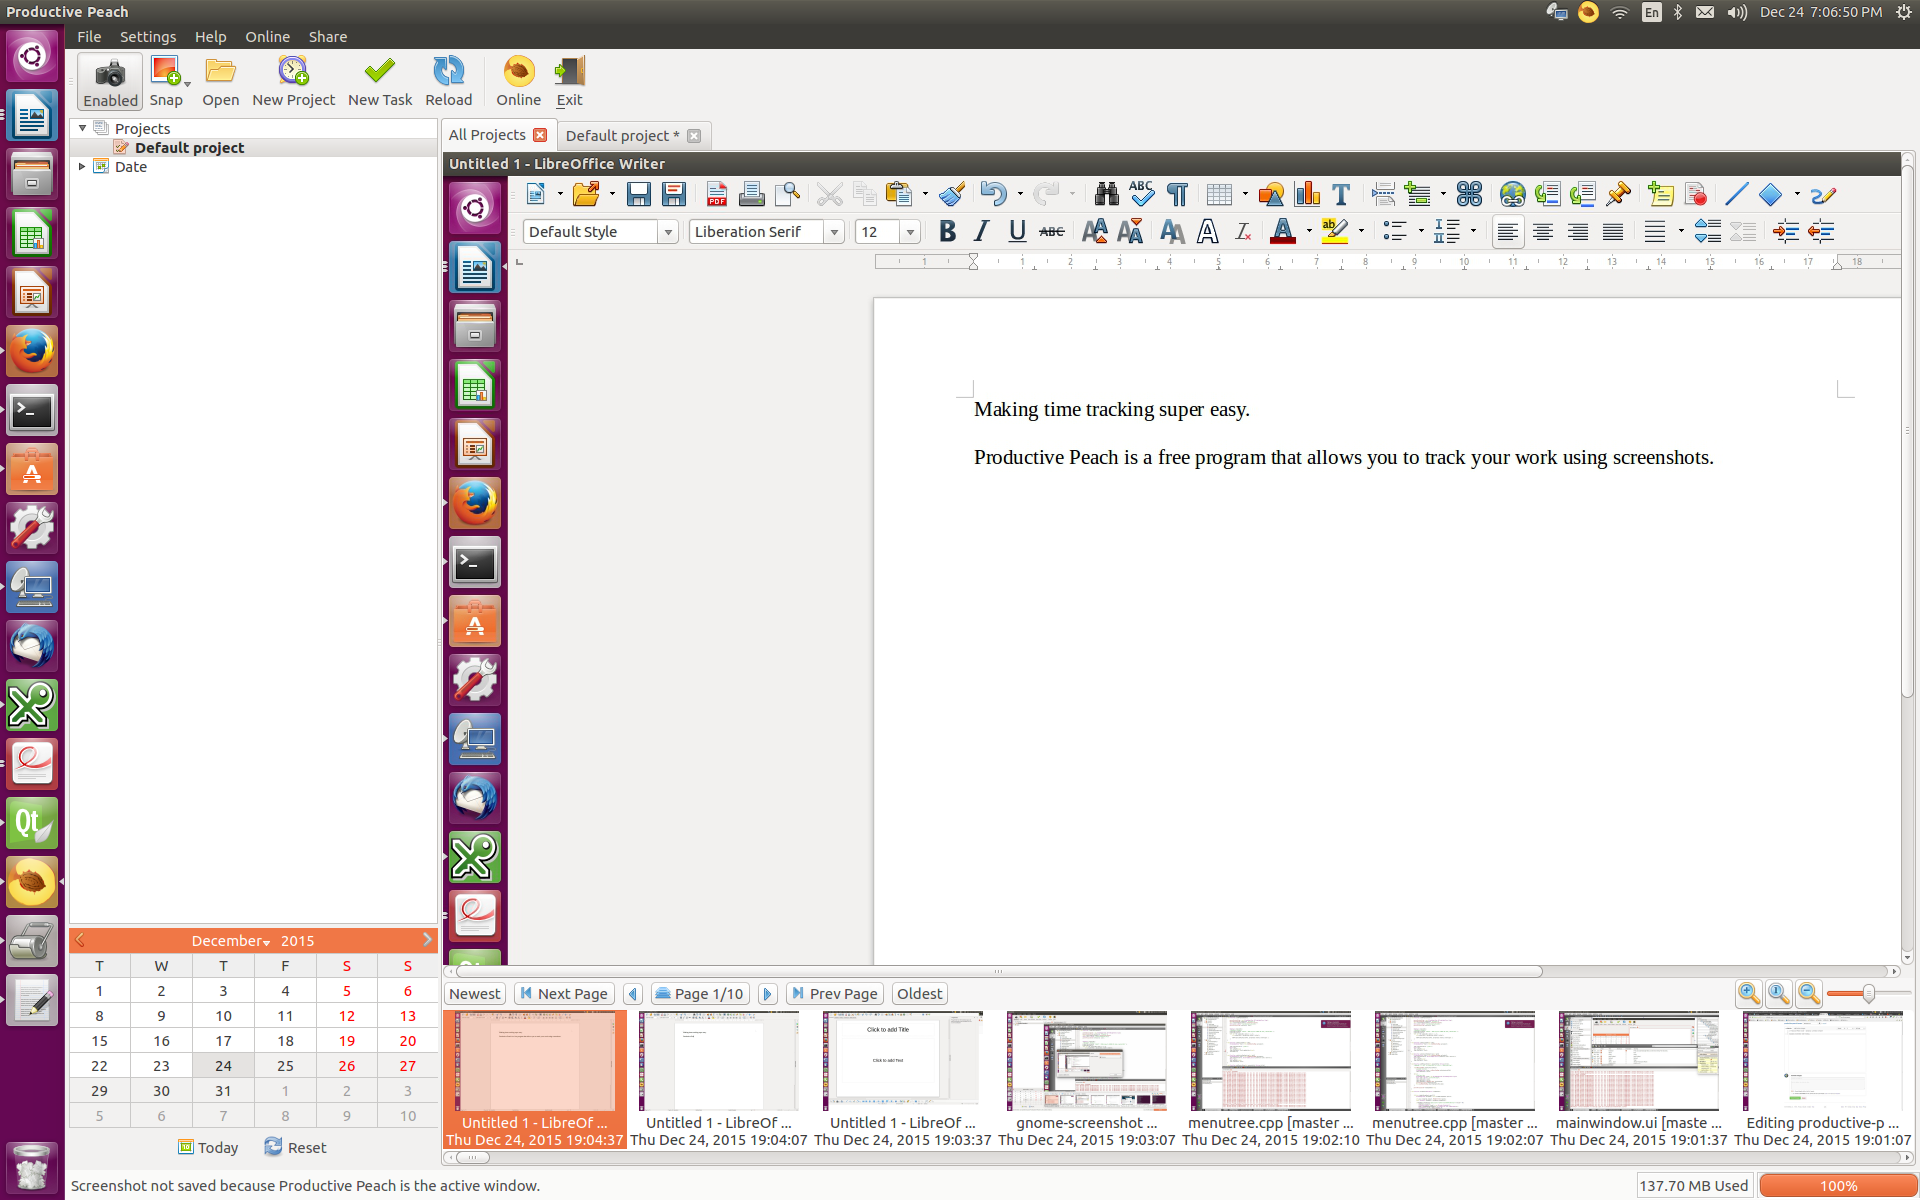Add a New Task with checkmark icon
The height and width of the screenshot is (1200, 1920).
(380, 81)
